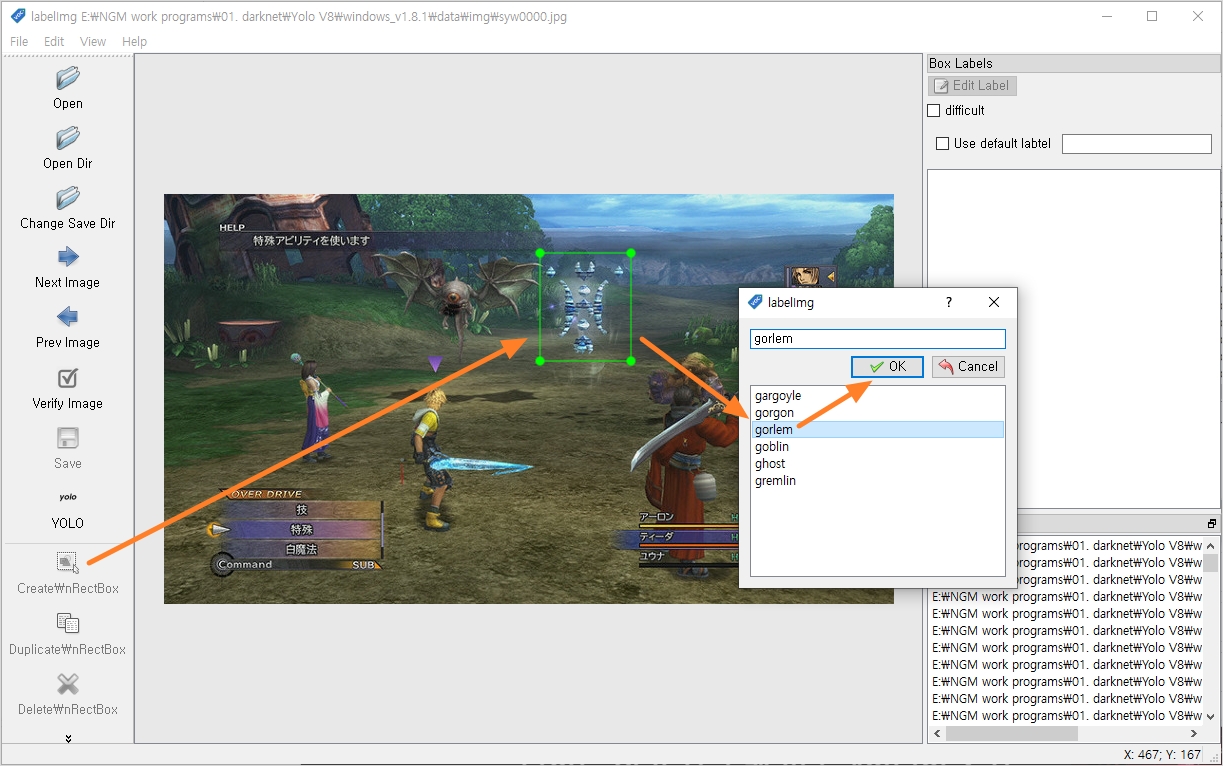This screenshot has height=766, width=1223.
Task: Minimize the labelImg main window
Action: [x=1106, y=16]
